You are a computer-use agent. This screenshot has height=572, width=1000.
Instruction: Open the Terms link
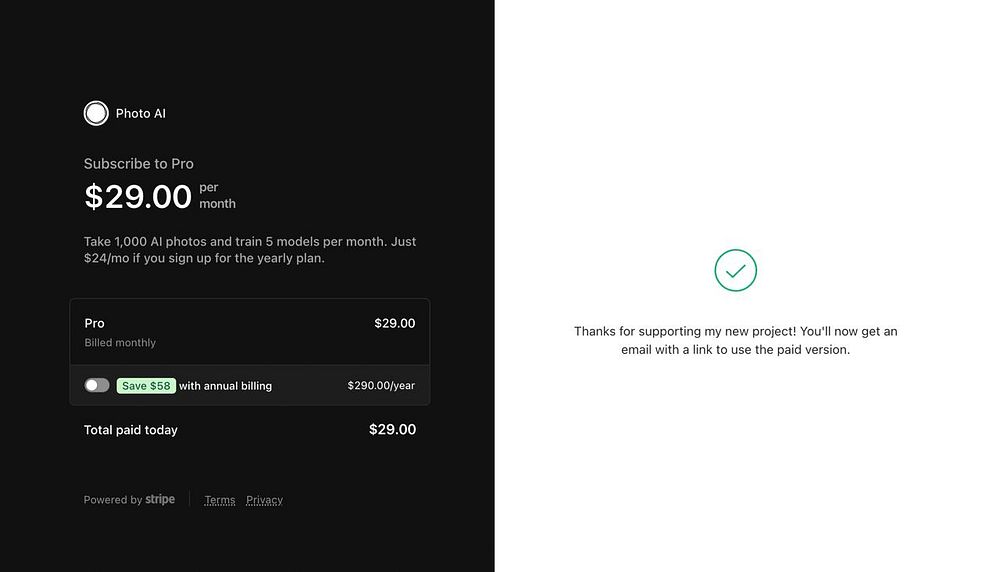(220, 500)
